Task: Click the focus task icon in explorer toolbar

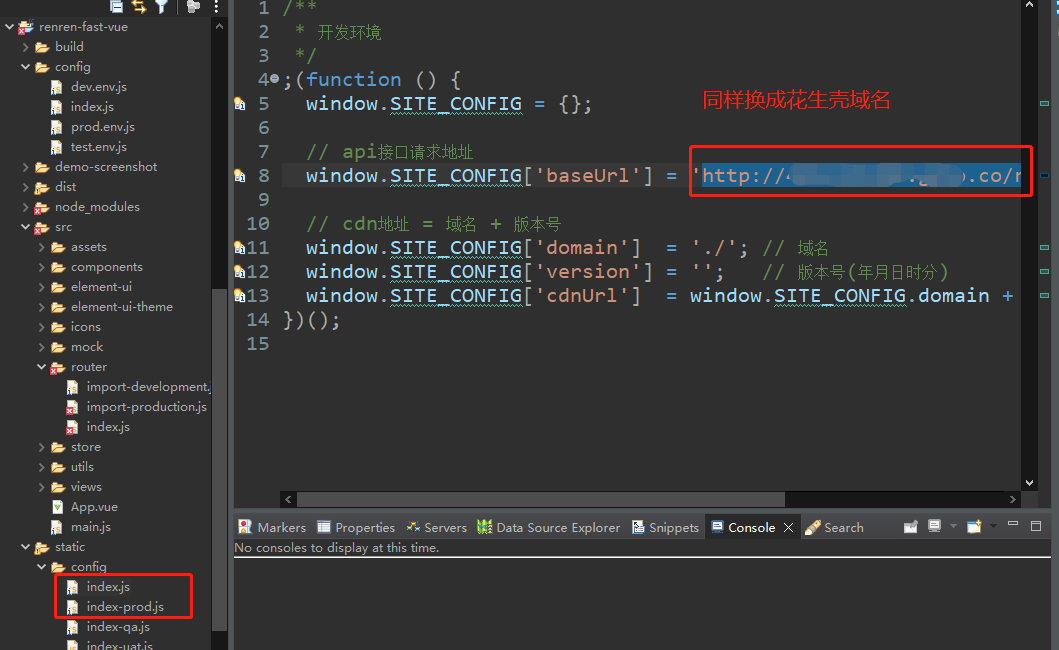Action: 193,7
